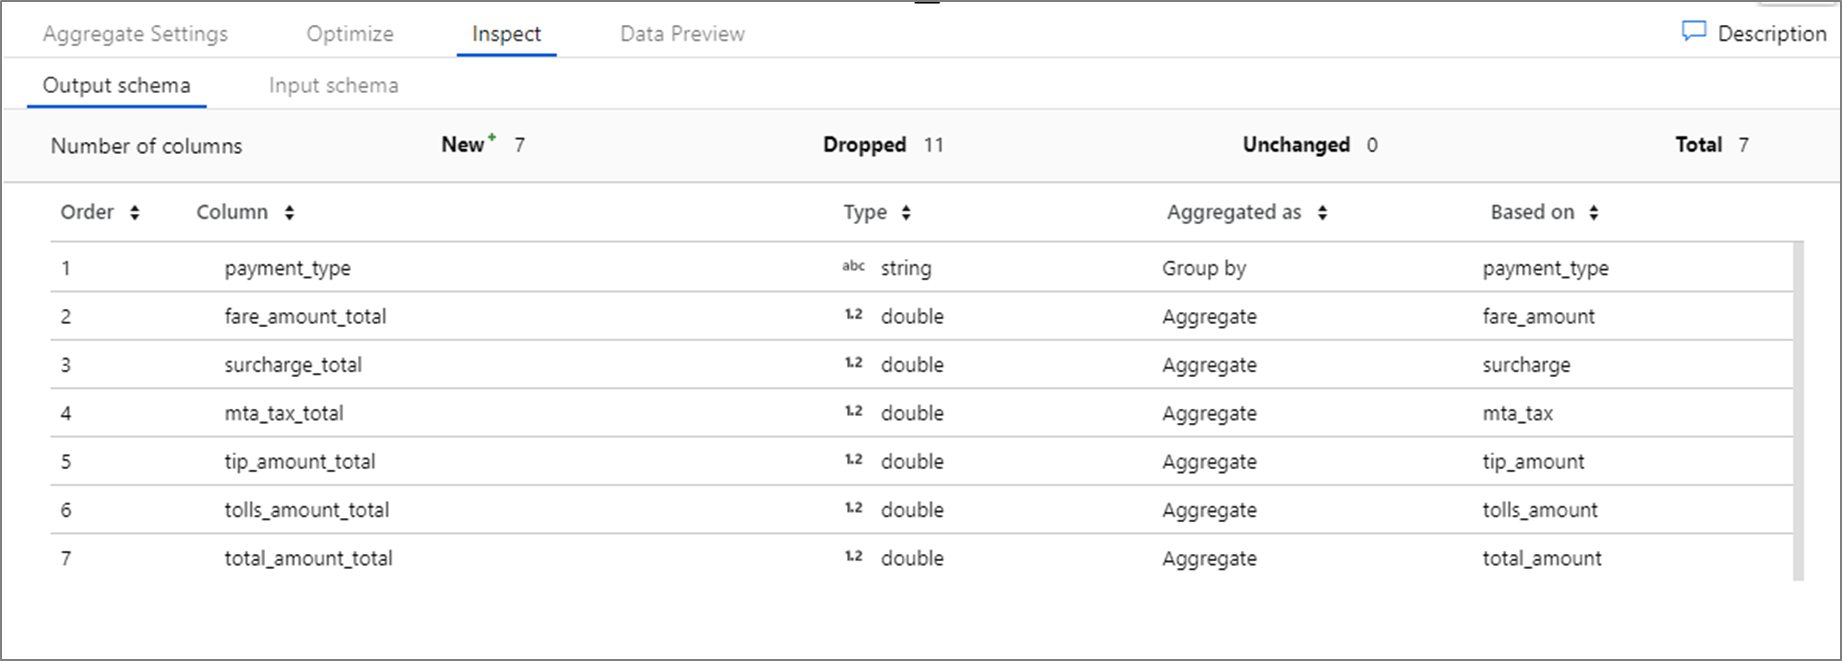1842x661 pixels.
Task: Select the Input schema tab
Action: 333,85
